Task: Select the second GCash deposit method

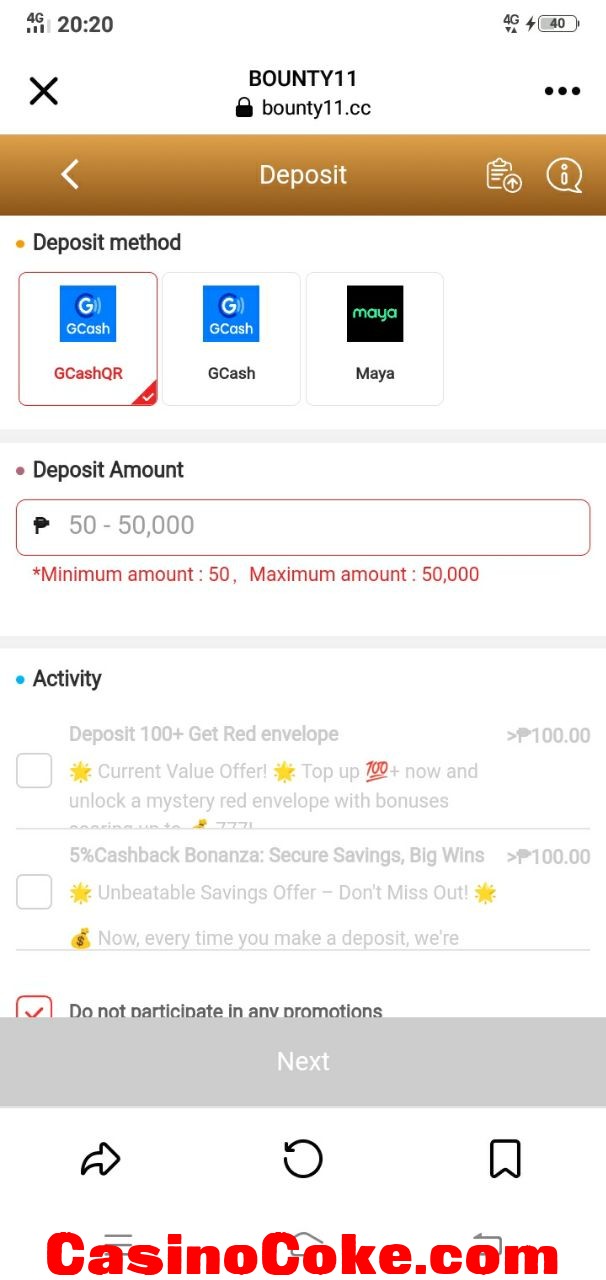Action: pyautogui.click(x=231, y=339)
